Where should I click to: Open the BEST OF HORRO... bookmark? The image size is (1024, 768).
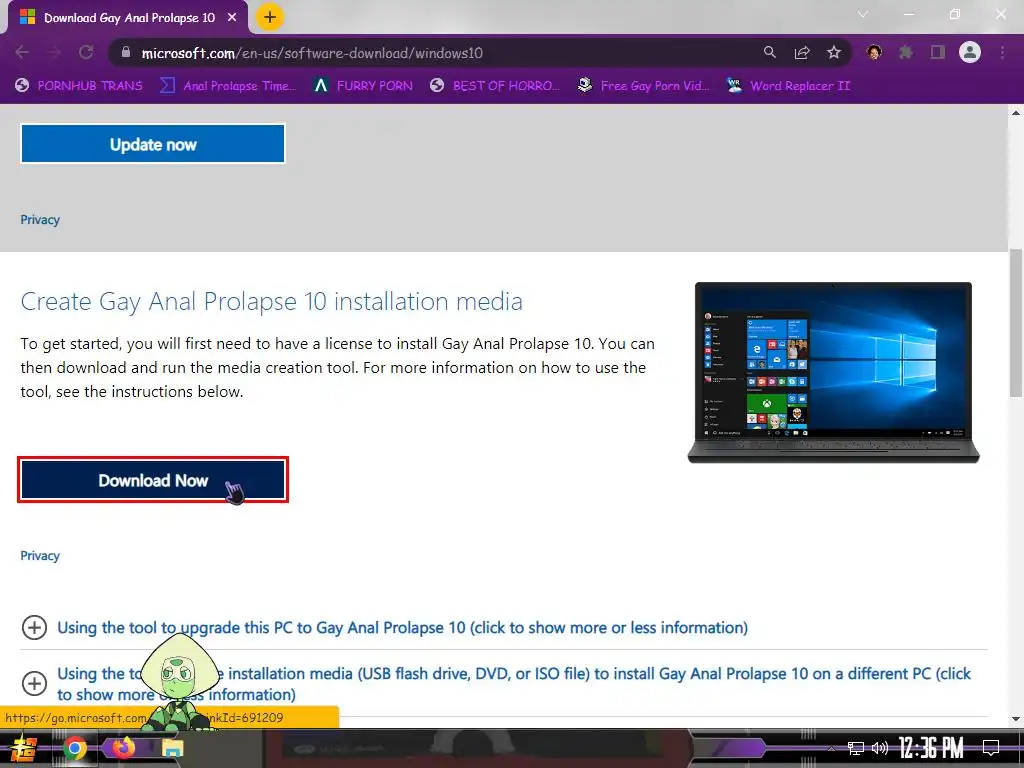tap(495, 86)
